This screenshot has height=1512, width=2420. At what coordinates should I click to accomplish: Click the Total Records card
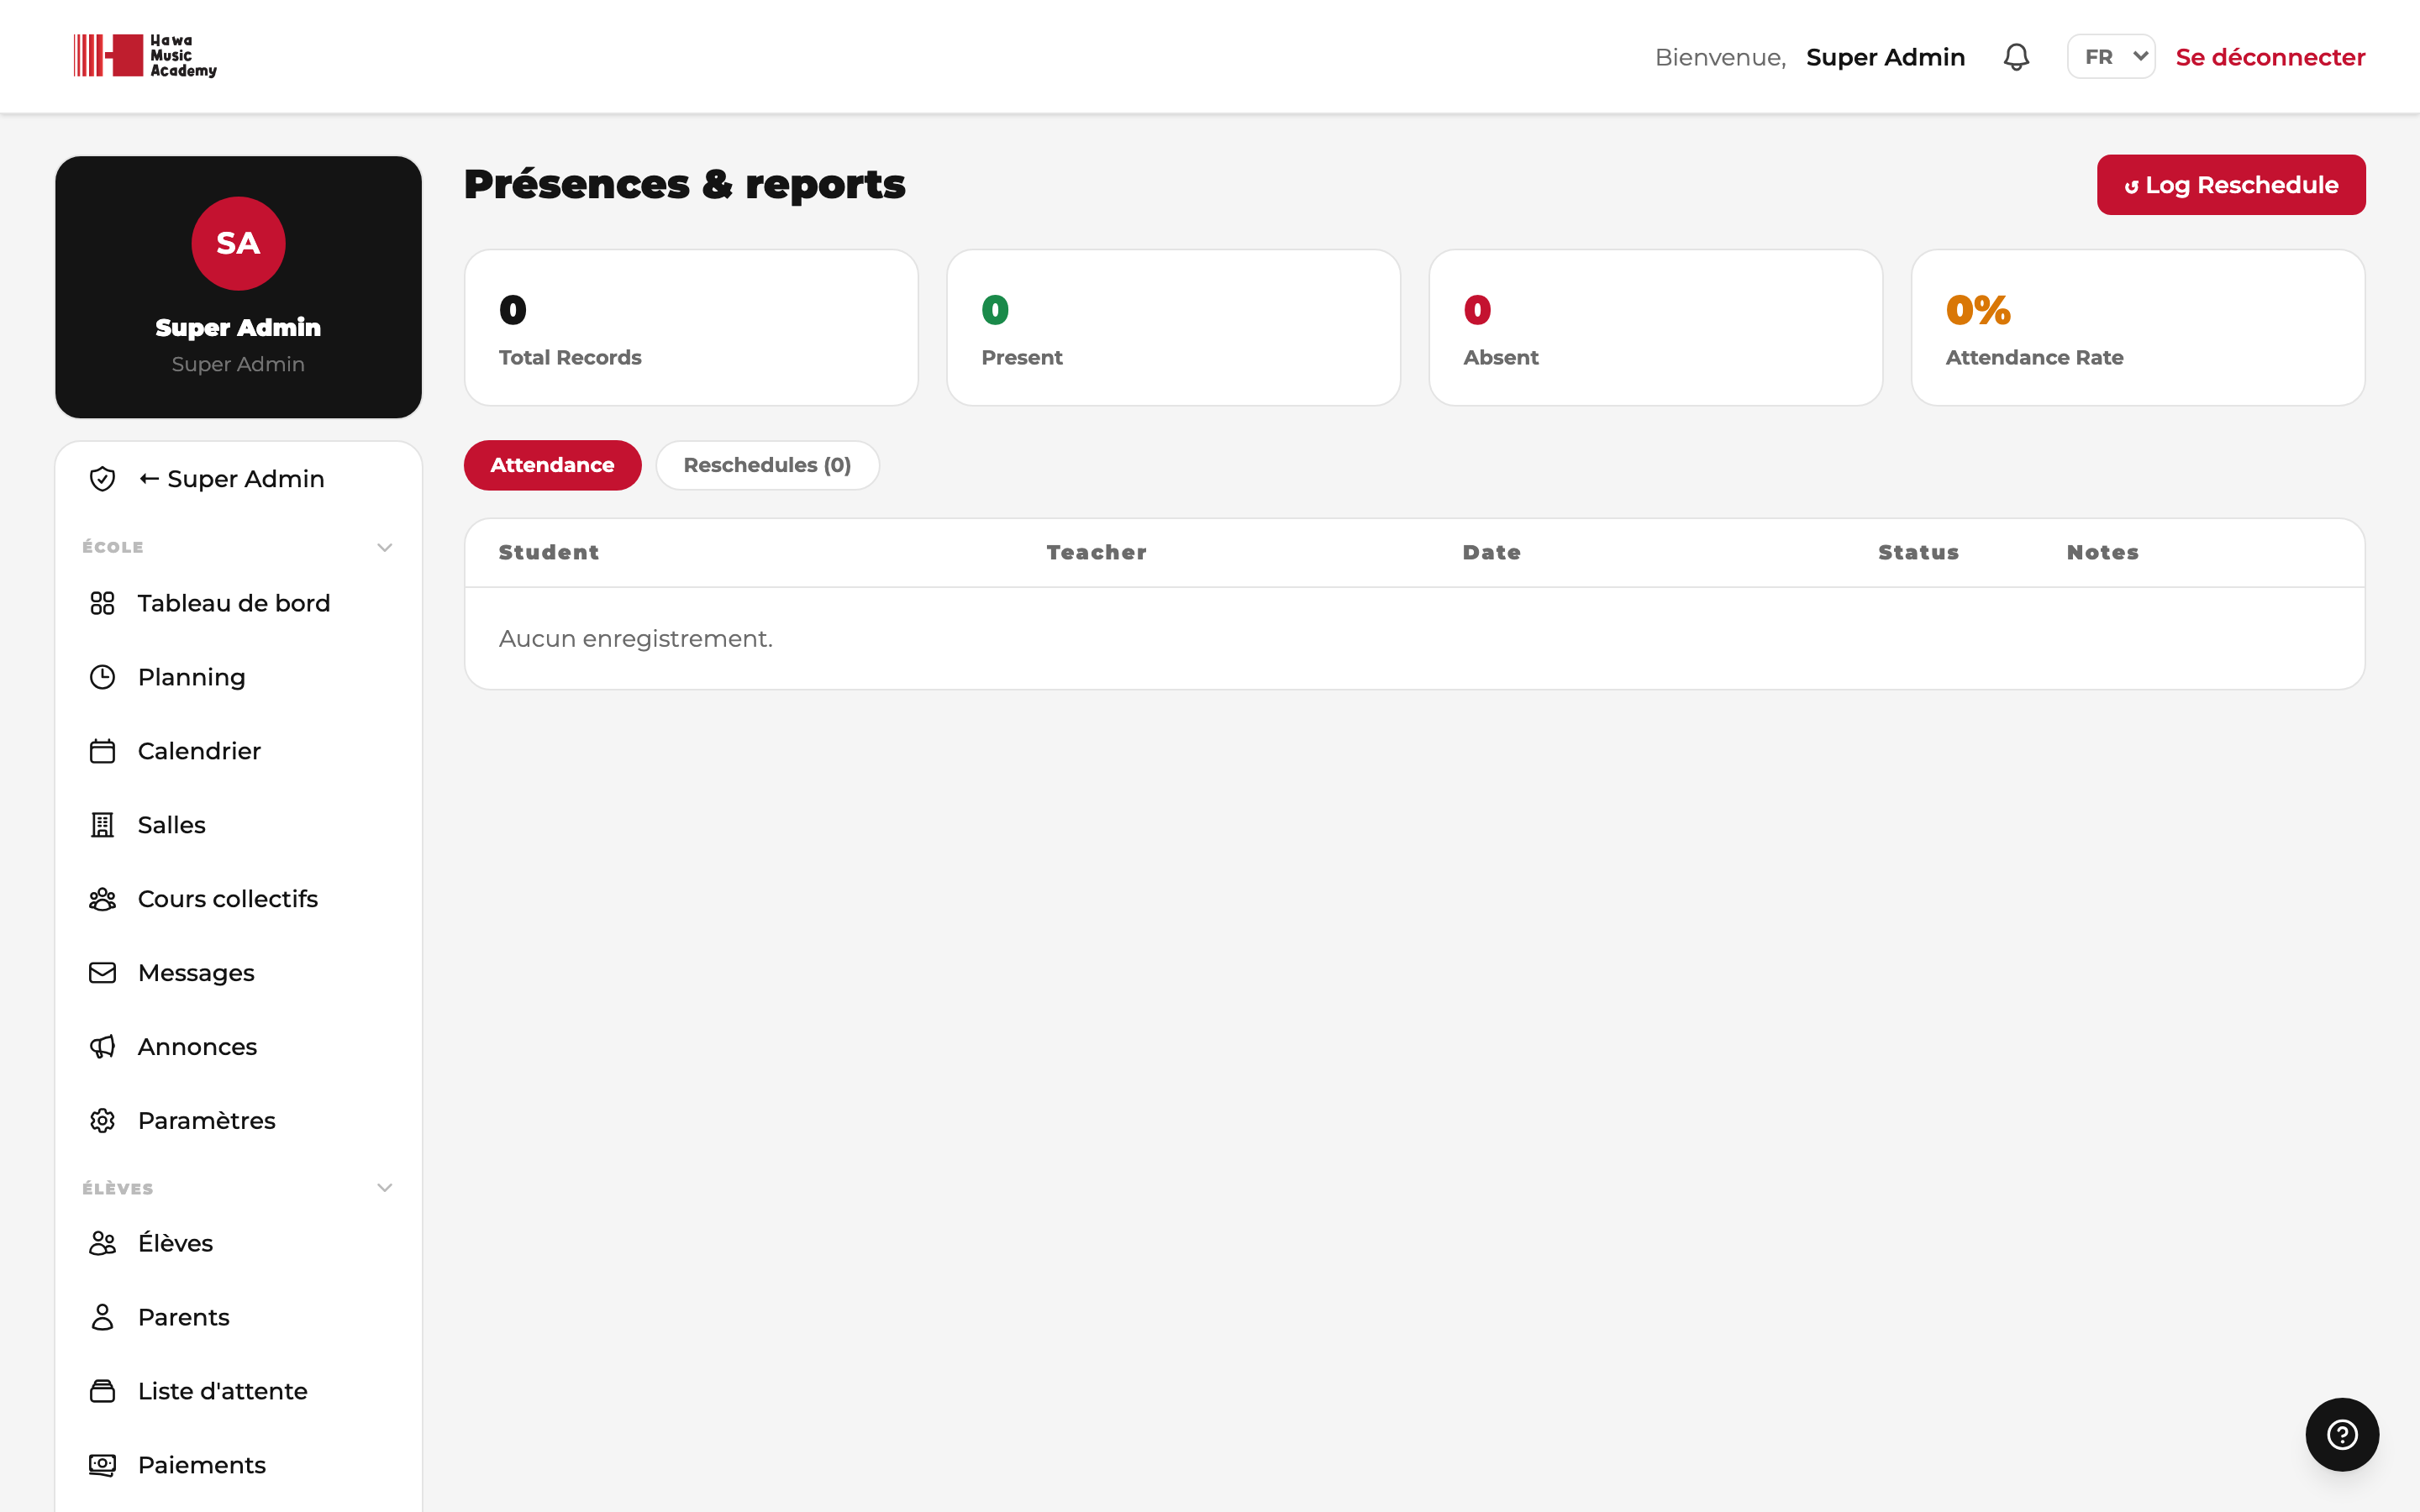pos(691,328)
